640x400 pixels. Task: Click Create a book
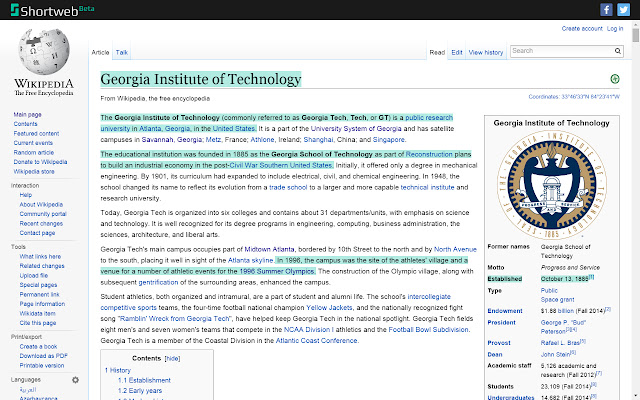[x=38, y=347]
